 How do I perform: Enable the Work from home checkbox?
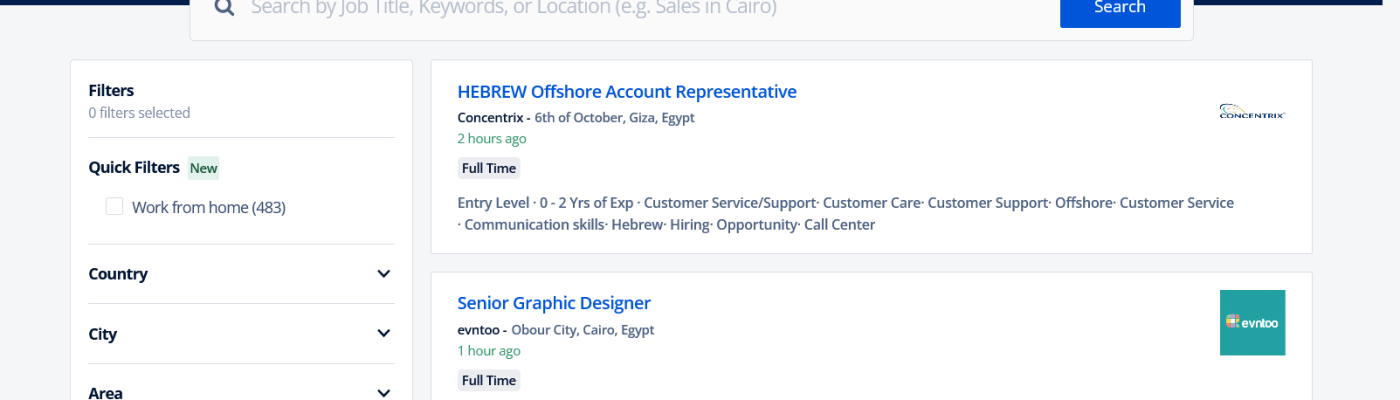pos(115,207)
